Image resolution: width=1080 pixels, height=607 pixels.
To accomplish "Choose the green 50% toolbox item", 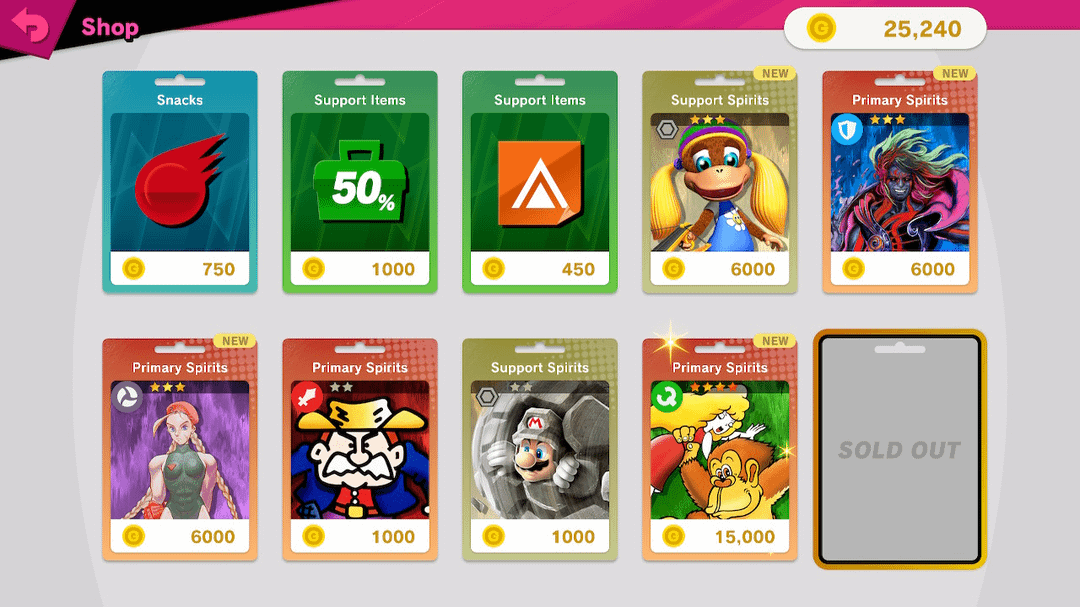I will 360,181.
